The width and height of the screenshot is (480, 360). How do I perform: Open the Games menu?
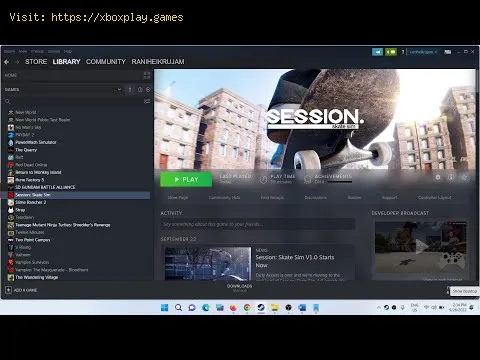[54, 51]
